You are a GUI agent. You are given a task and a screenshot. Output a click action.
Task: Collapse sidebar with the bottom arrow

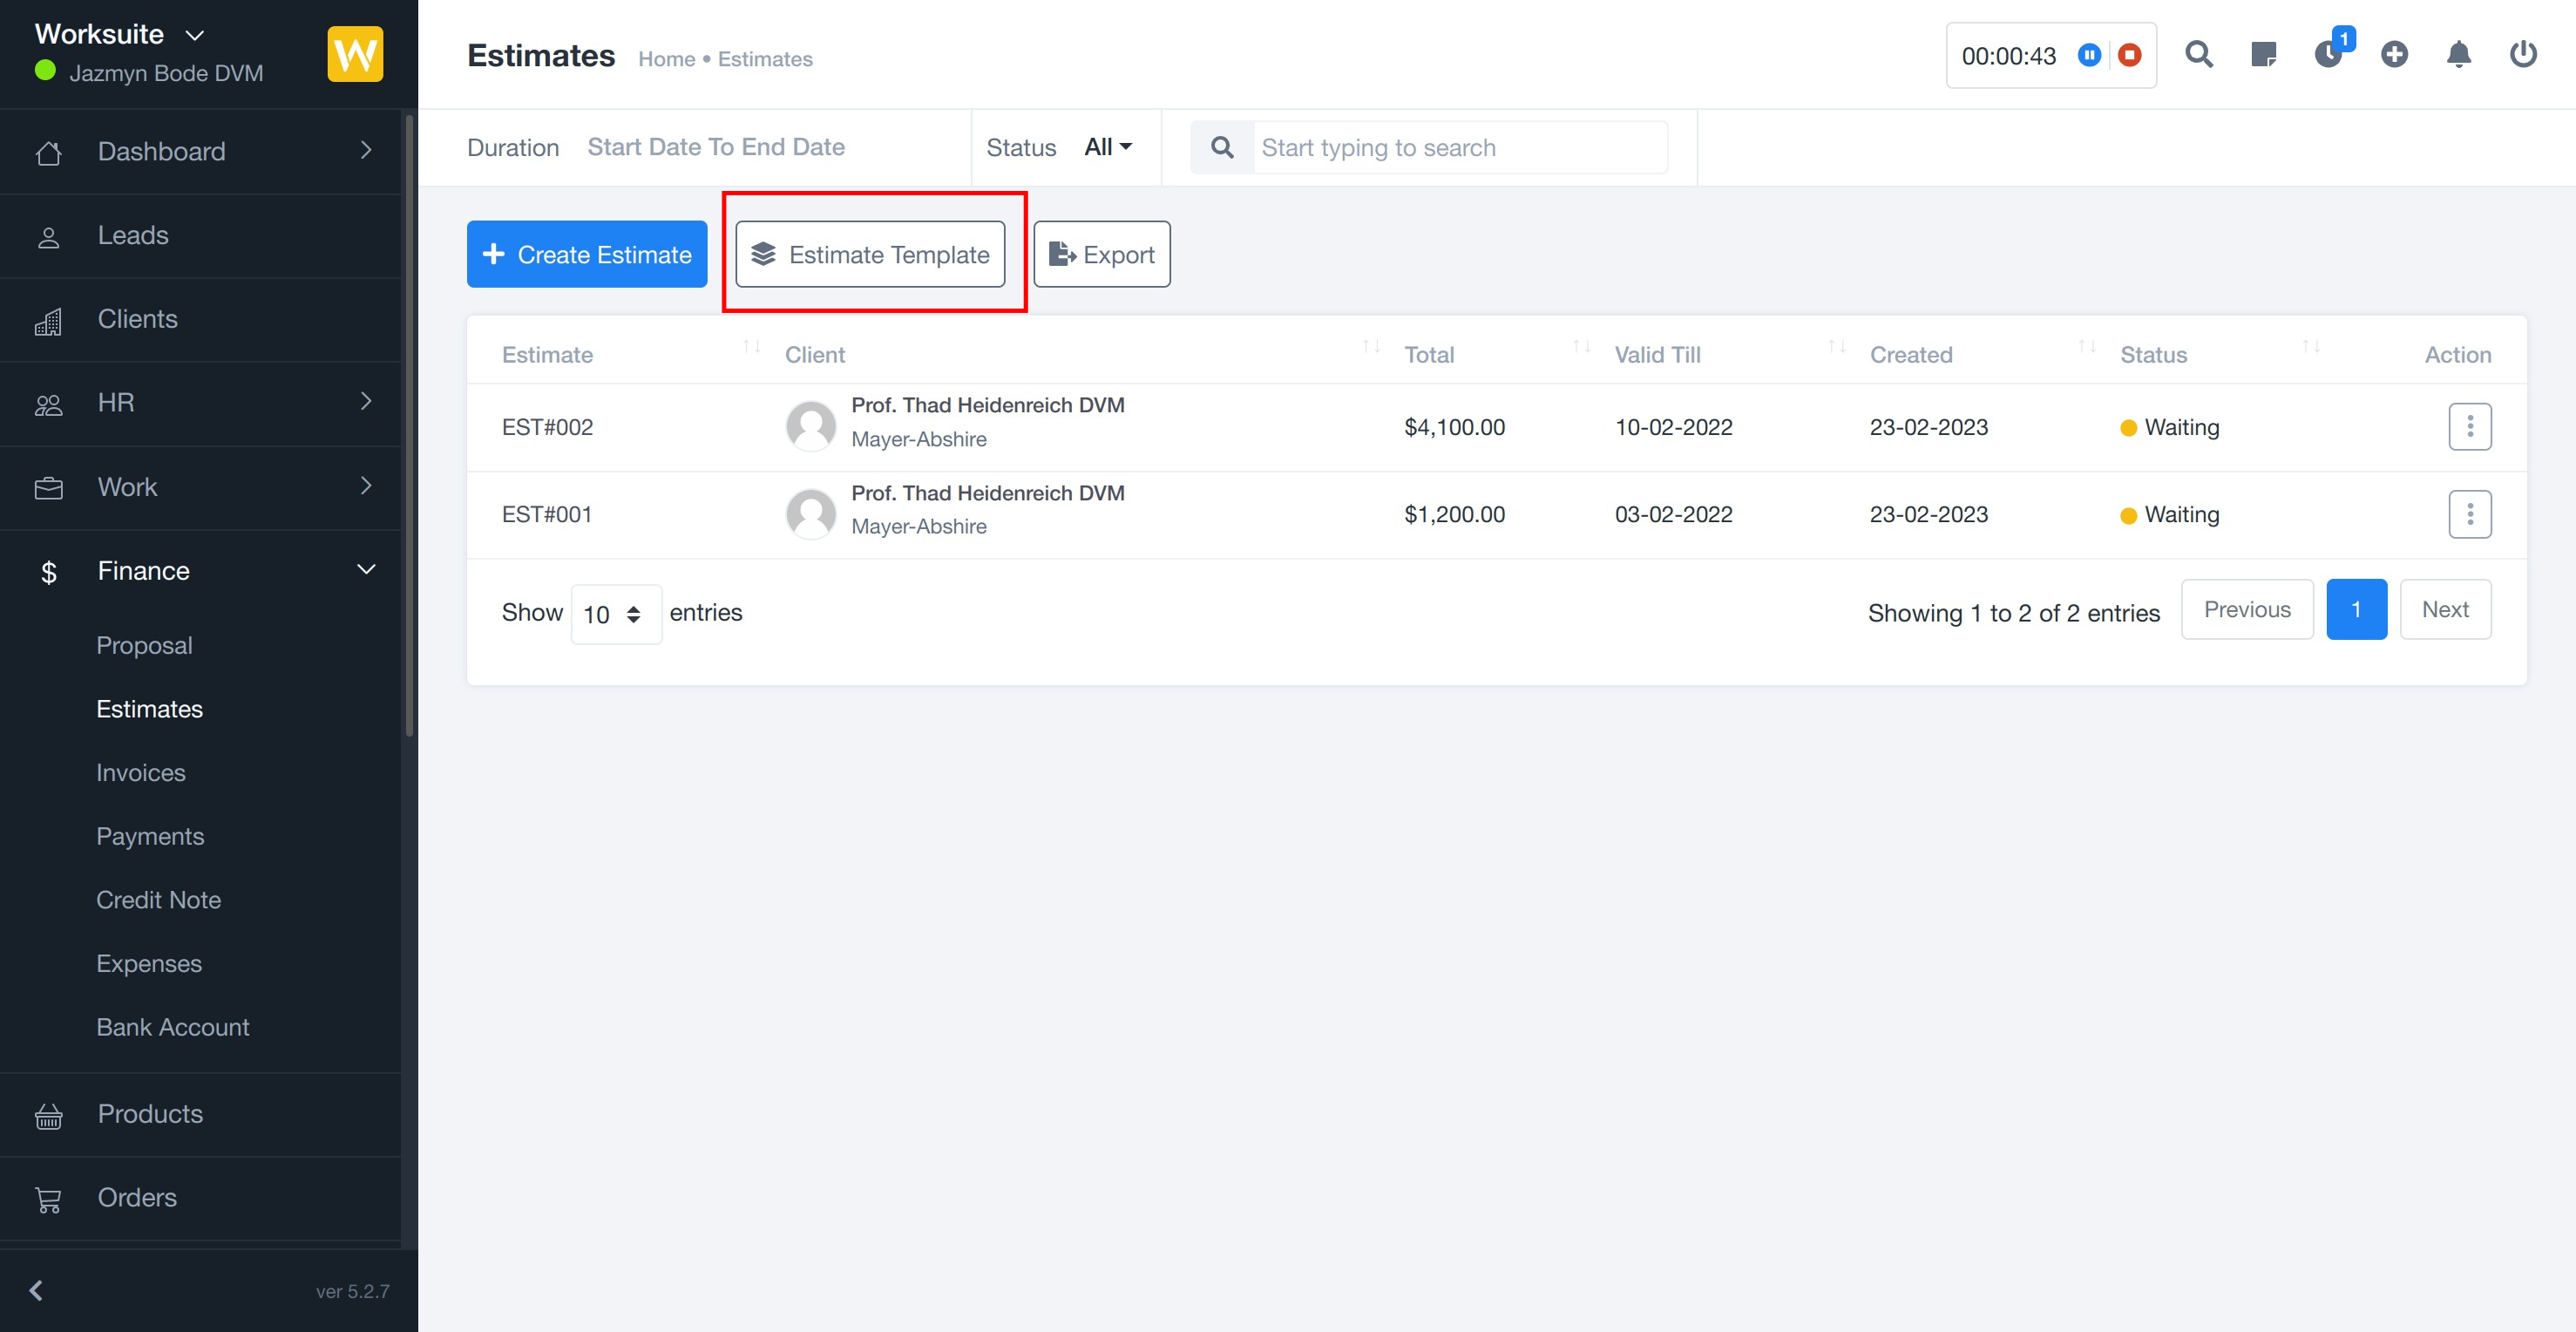pyautogui.click(x=37, y=1290)
